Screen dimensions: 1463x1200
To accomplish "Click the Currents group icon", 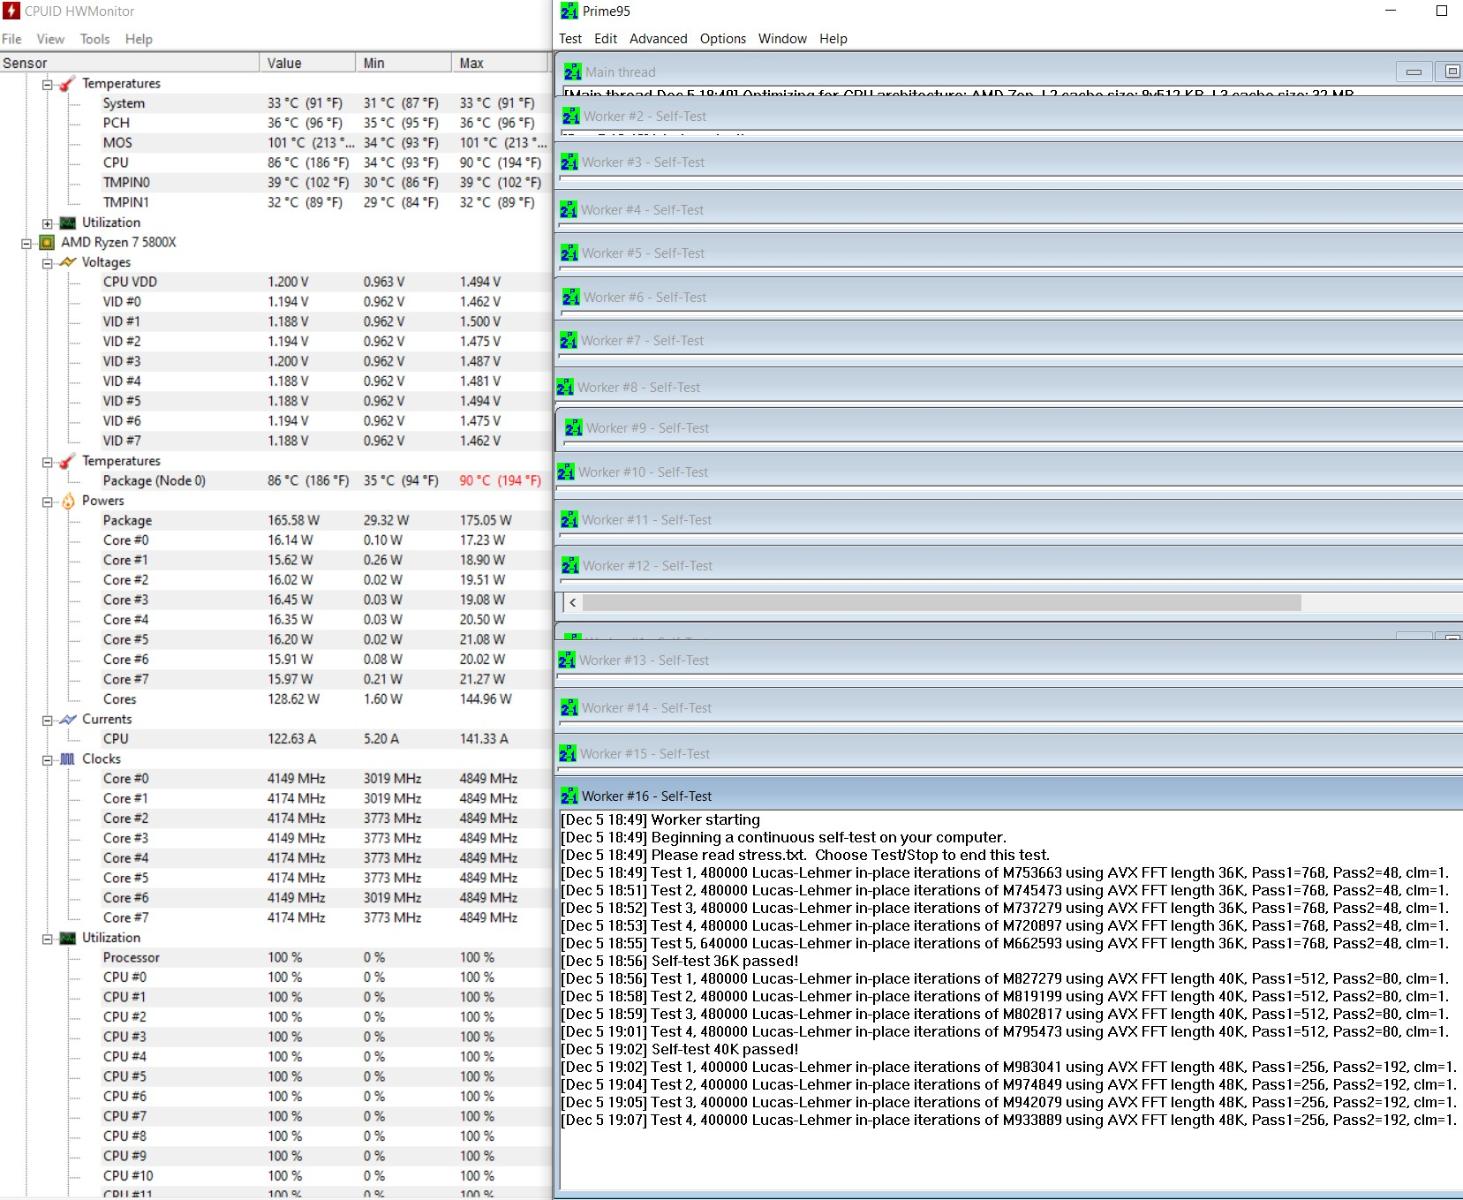I will click(x=67, y=719).
